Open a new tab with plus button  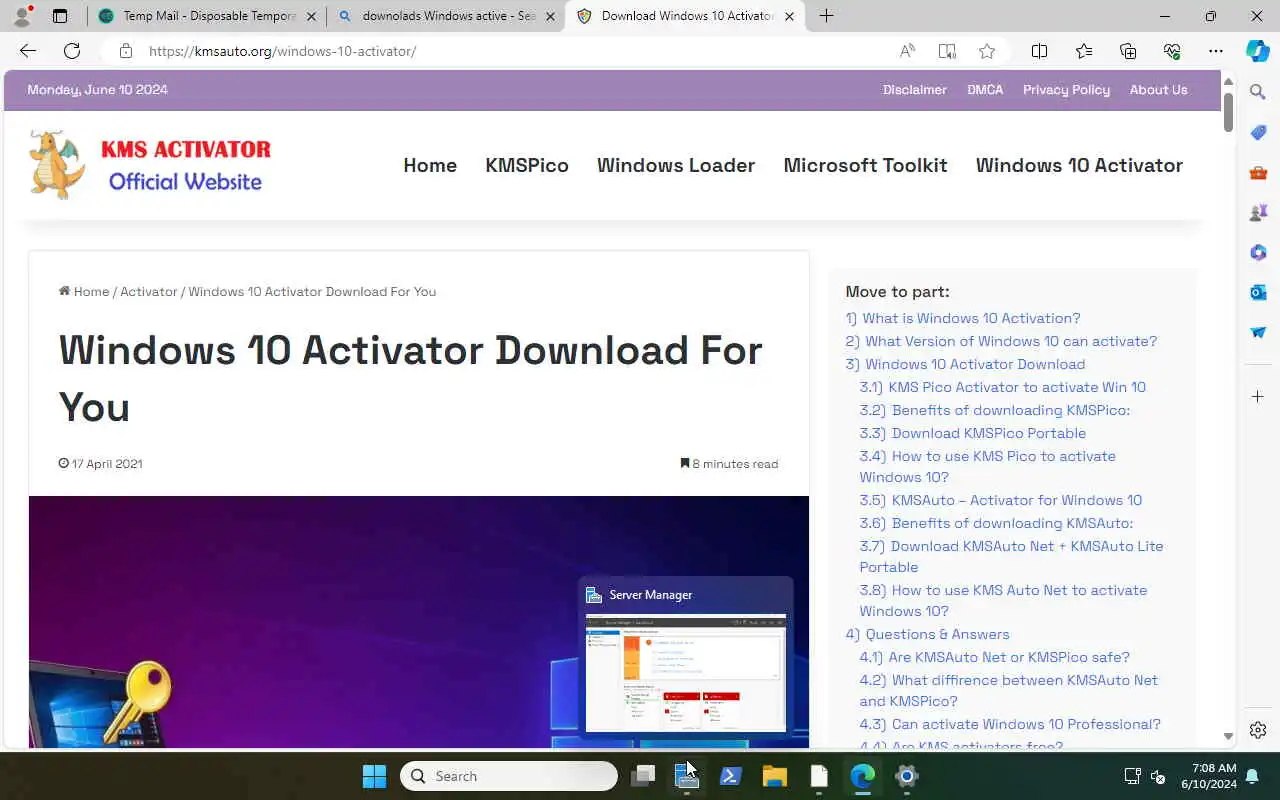point(826,16)
